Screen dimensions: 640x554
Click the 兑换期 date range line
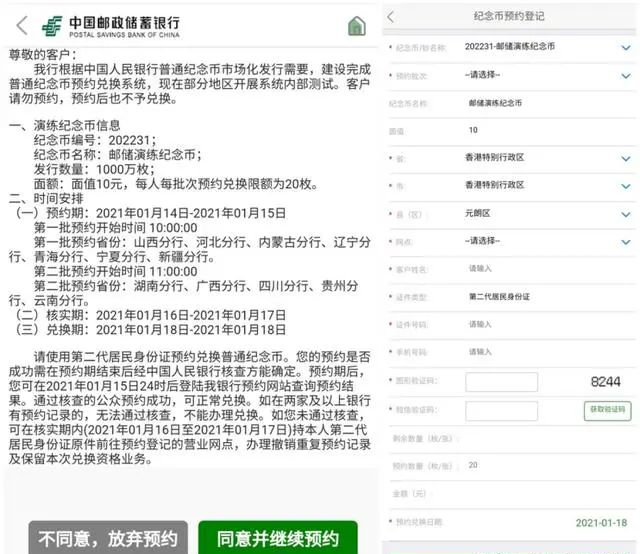click(151, 329)
